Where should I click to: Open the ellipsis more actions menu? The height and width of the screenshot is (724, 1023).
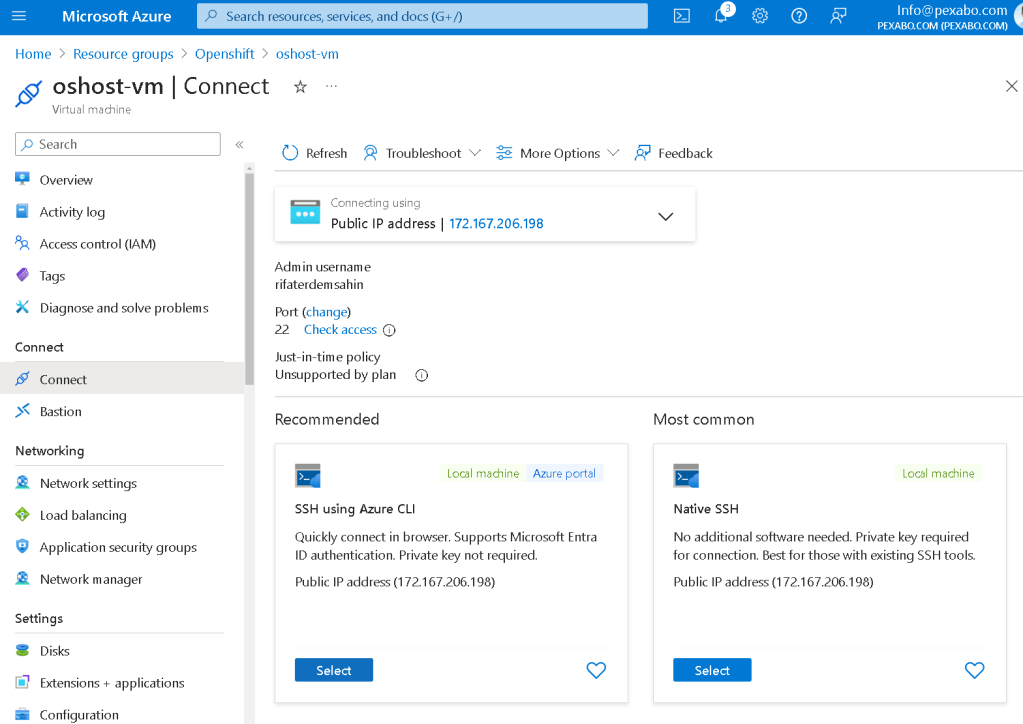click(331, 86)
